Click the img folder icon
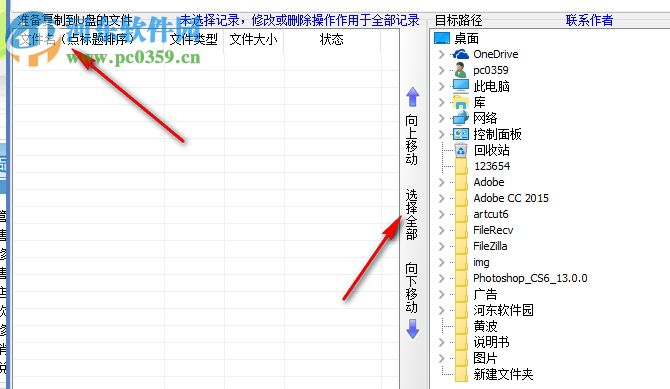The height and width of the screenshot is (389, 670). (x=461, y=262)
